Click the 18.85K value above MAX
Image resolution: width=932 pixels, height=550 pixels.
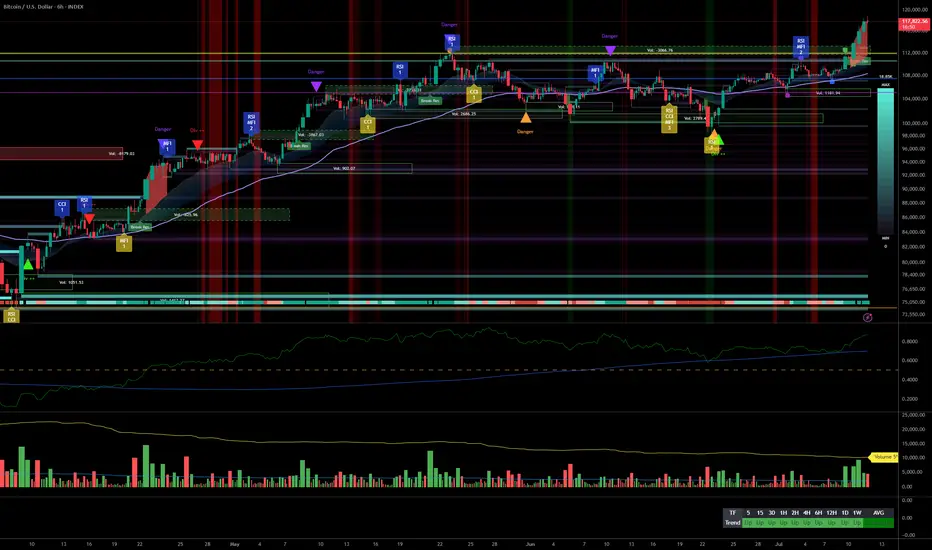[885, 77]
